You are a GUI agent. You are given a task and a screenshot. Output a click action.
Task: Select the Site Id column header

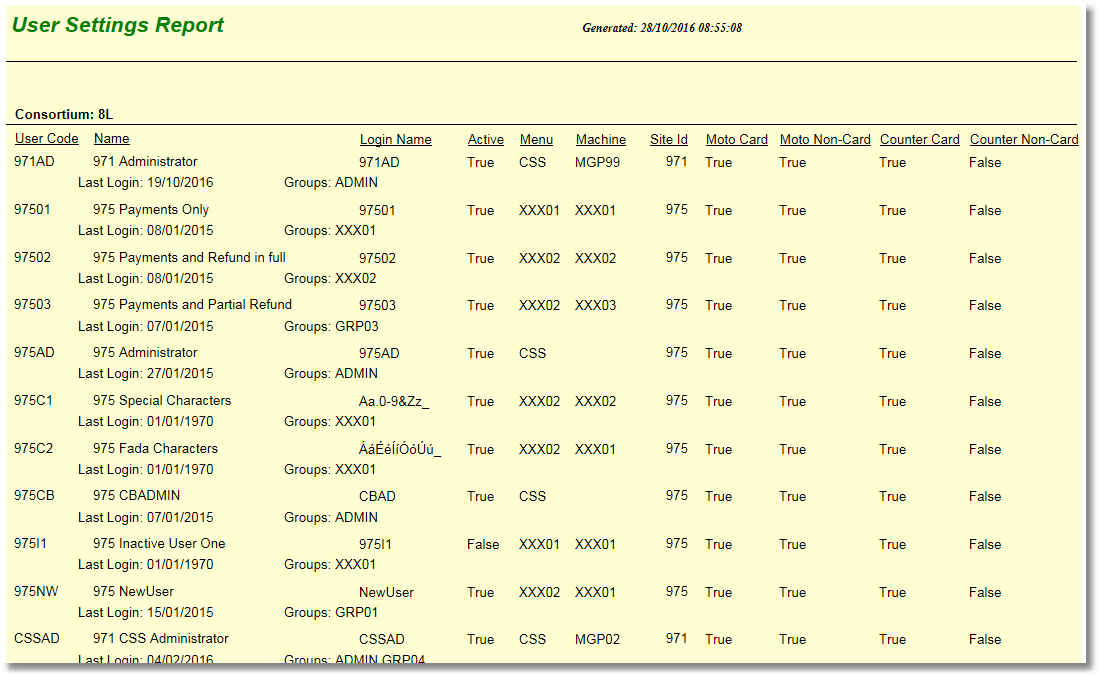[668, 140]
